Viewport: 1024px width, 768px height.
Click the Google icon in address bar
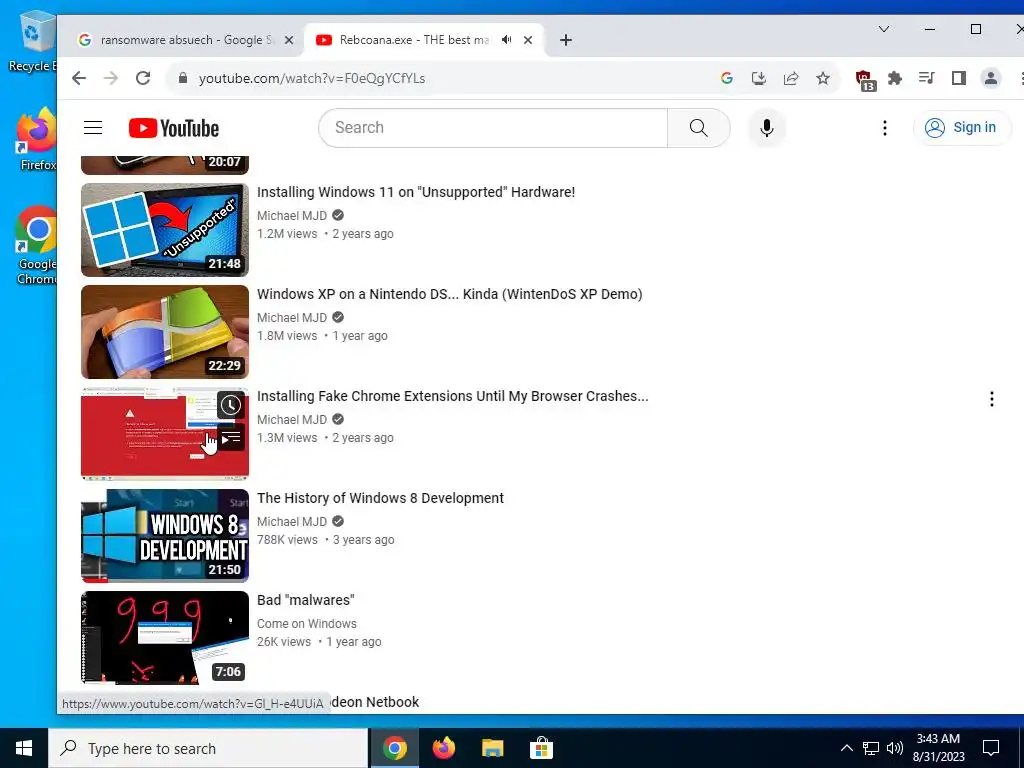click(726, 78)
